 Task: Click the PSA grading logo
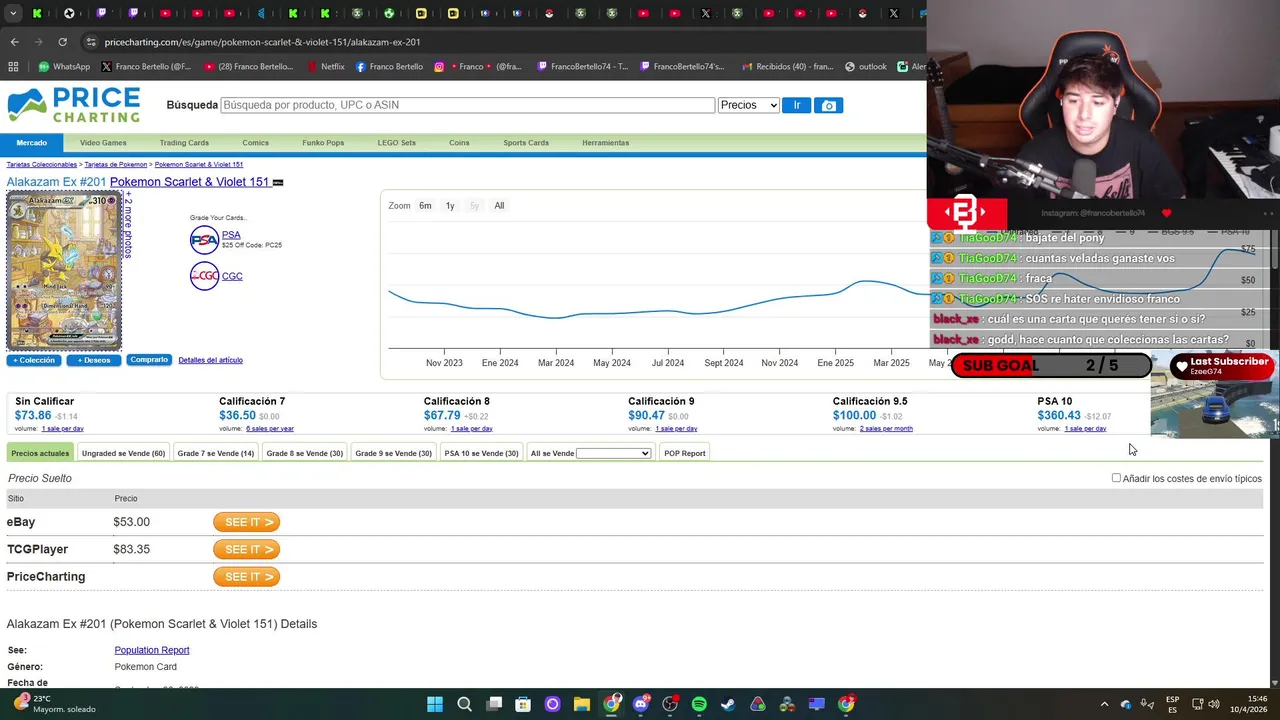[x=204, y=239]
